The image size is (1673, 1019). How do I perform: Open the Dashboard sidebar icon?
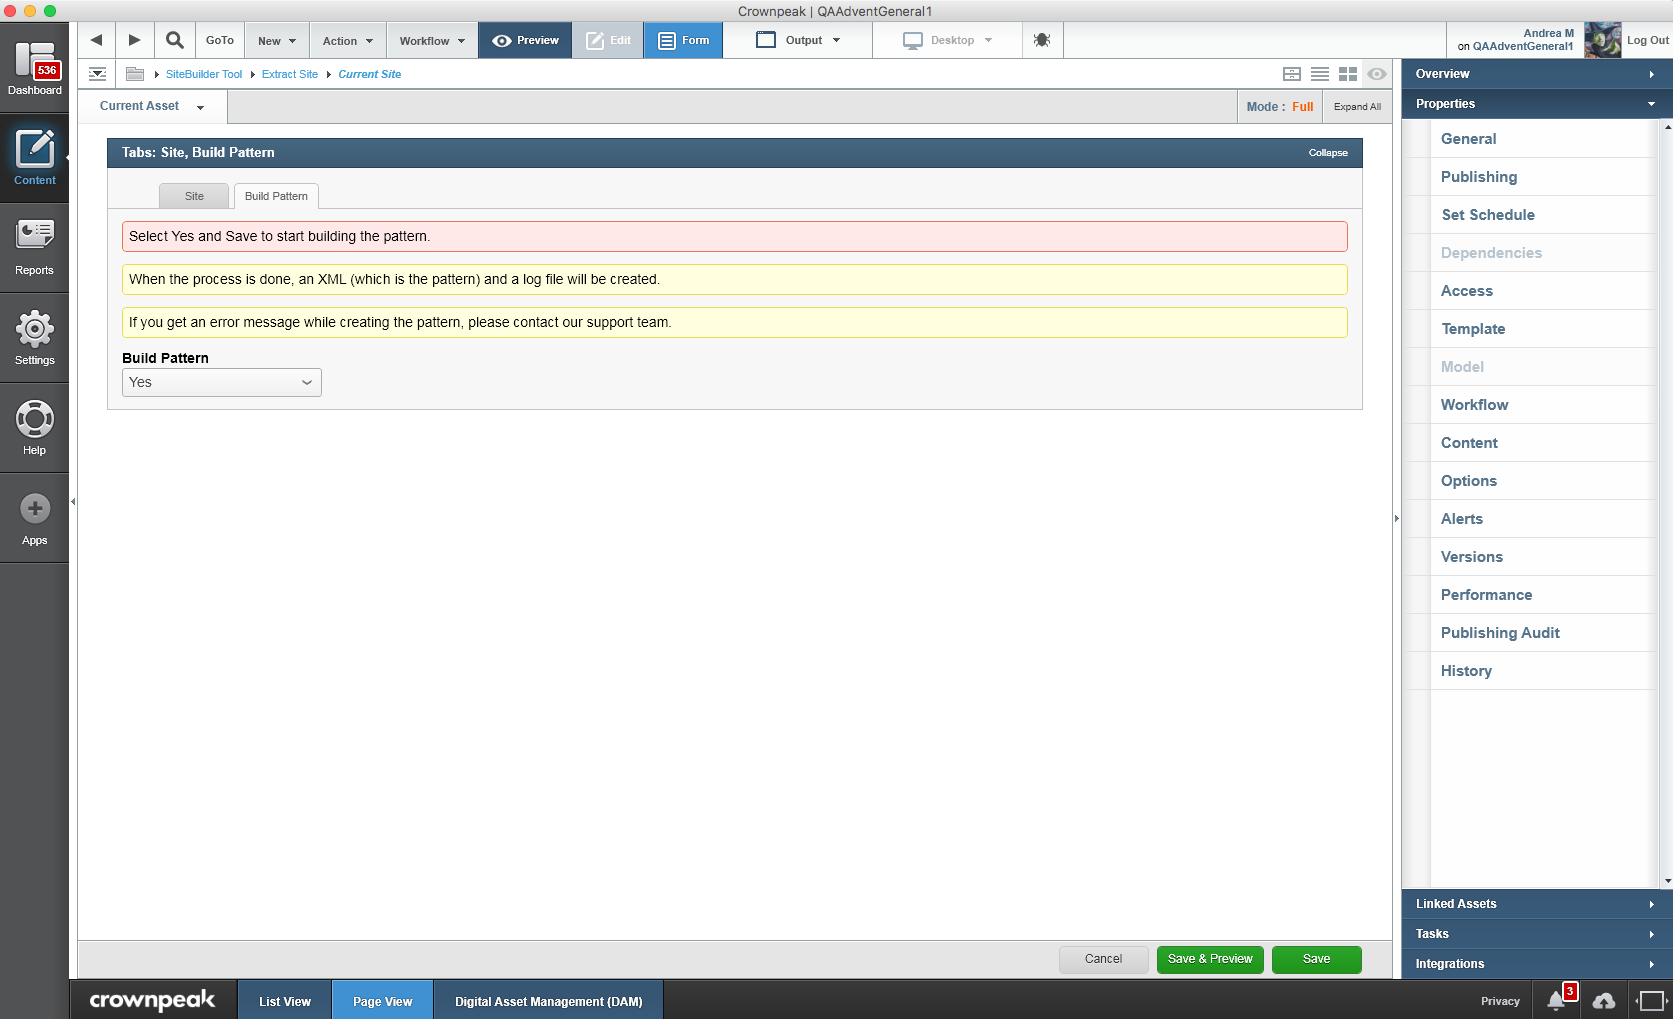tap(34, 68)
